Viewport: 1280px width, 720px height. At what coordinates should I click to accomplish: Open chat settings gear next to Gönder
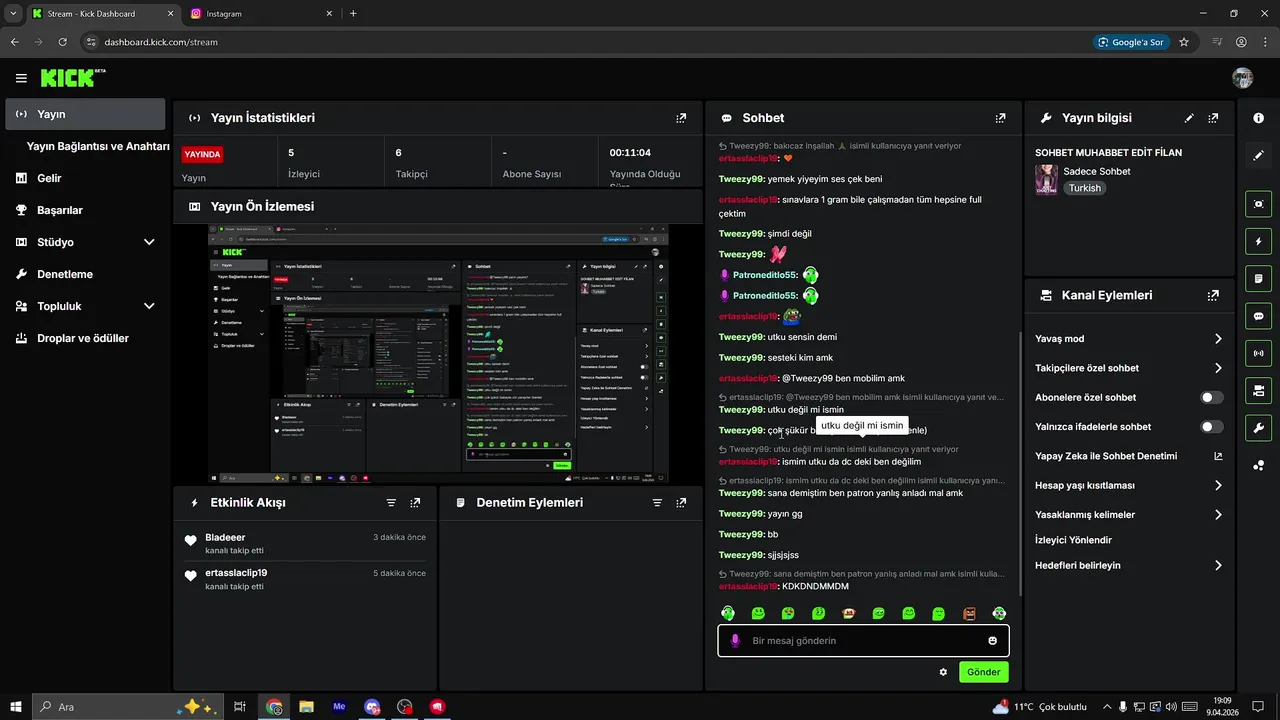[x=943, y=672]
